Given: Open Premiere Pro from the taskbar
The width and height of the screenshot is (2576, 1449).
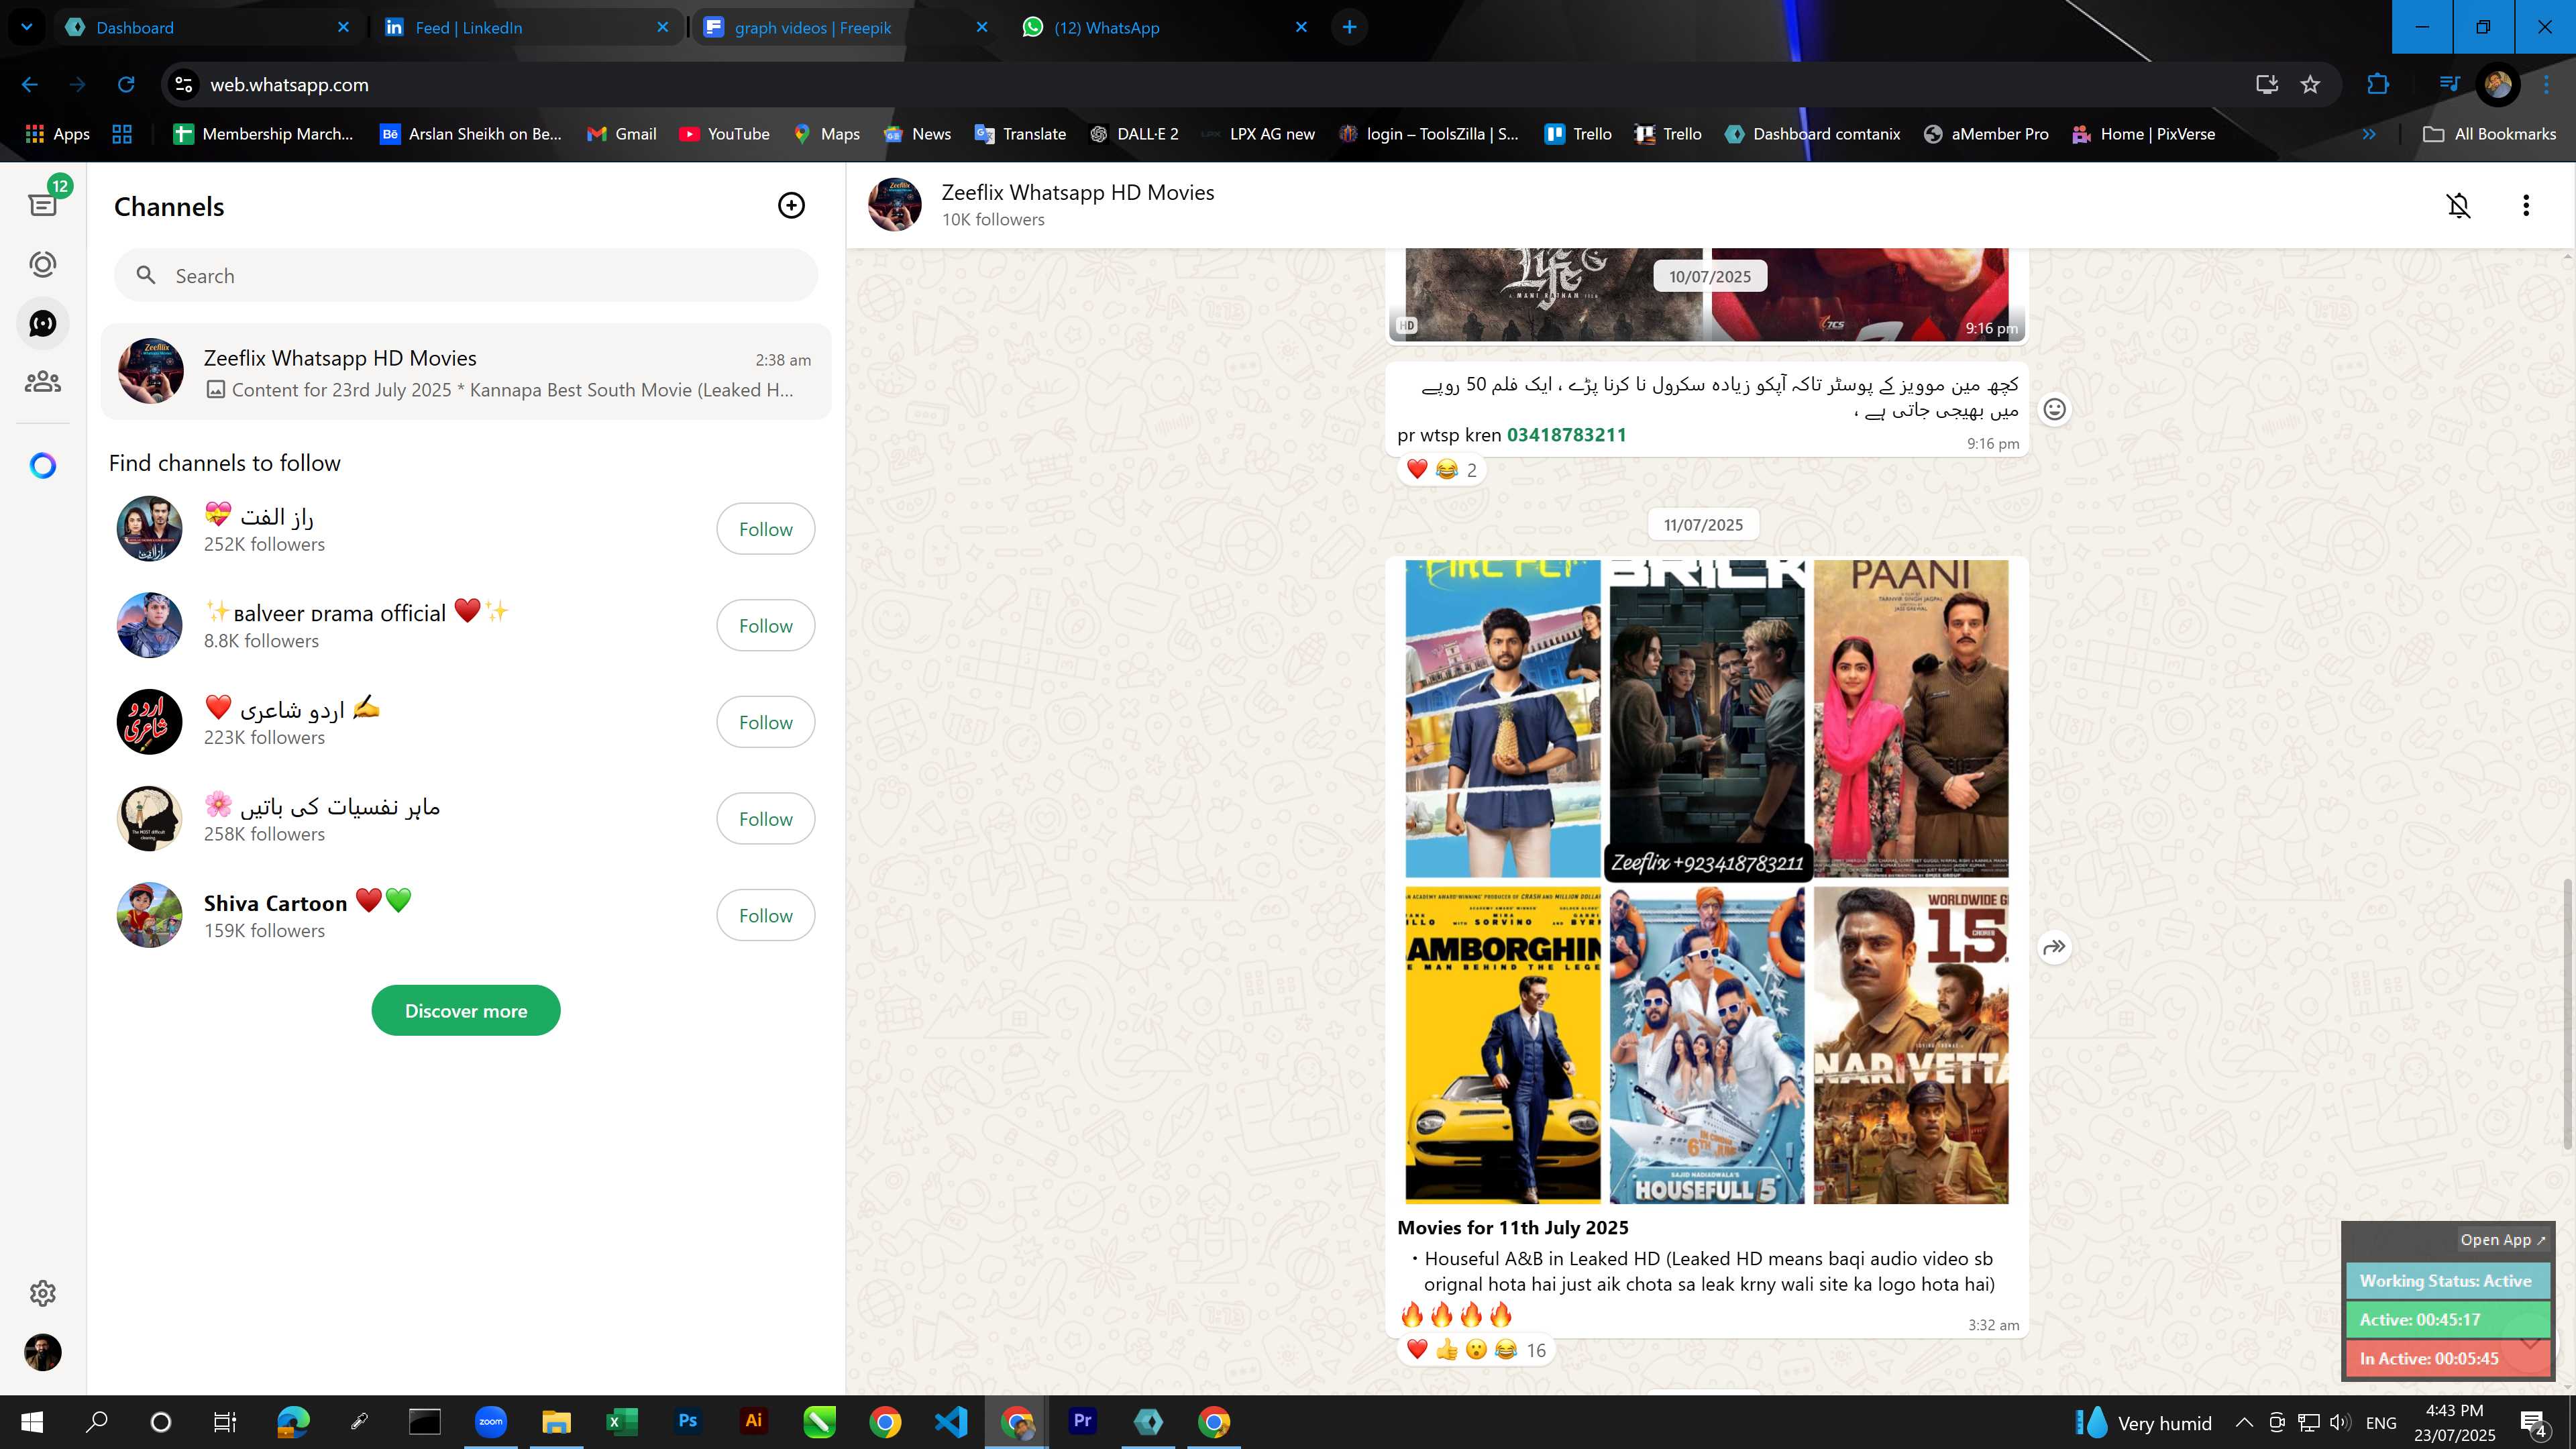Looking at the screenshot, I should (1082, 1421).
